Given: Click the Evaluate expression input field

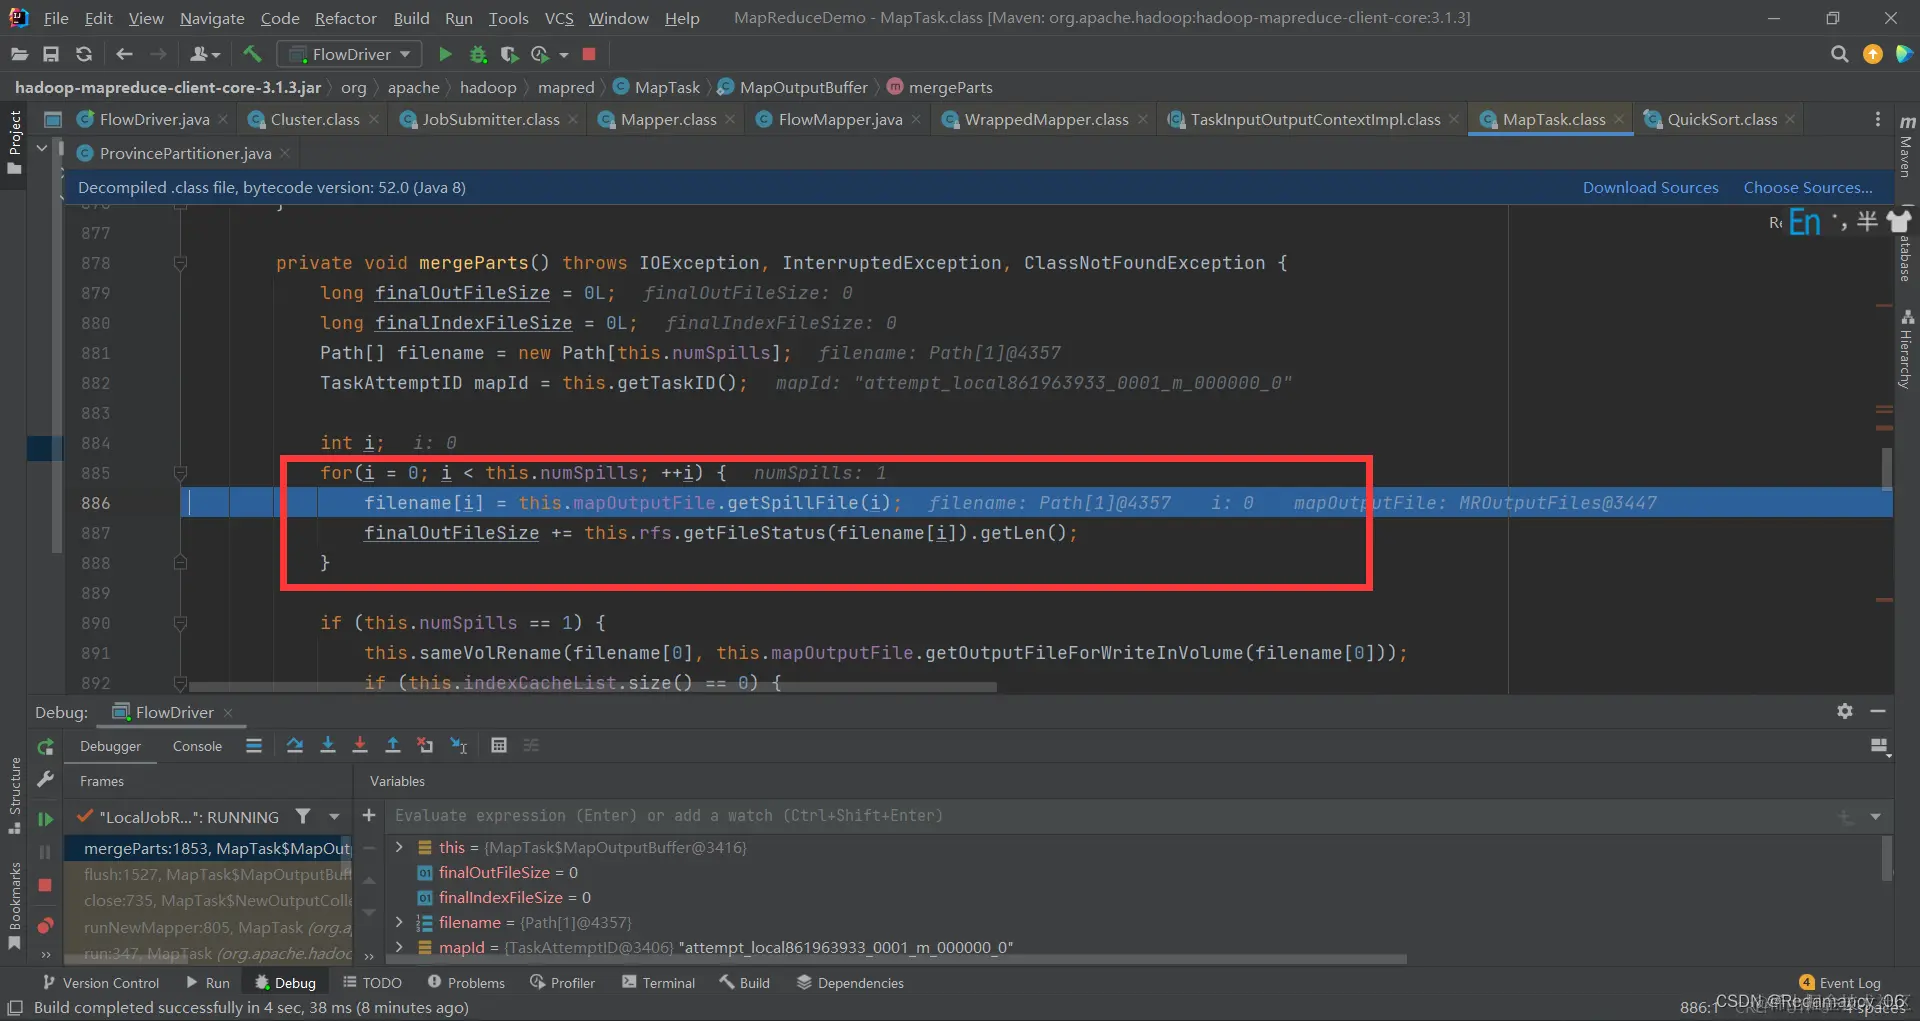Looking at the screenshot, I should 1110,816.
